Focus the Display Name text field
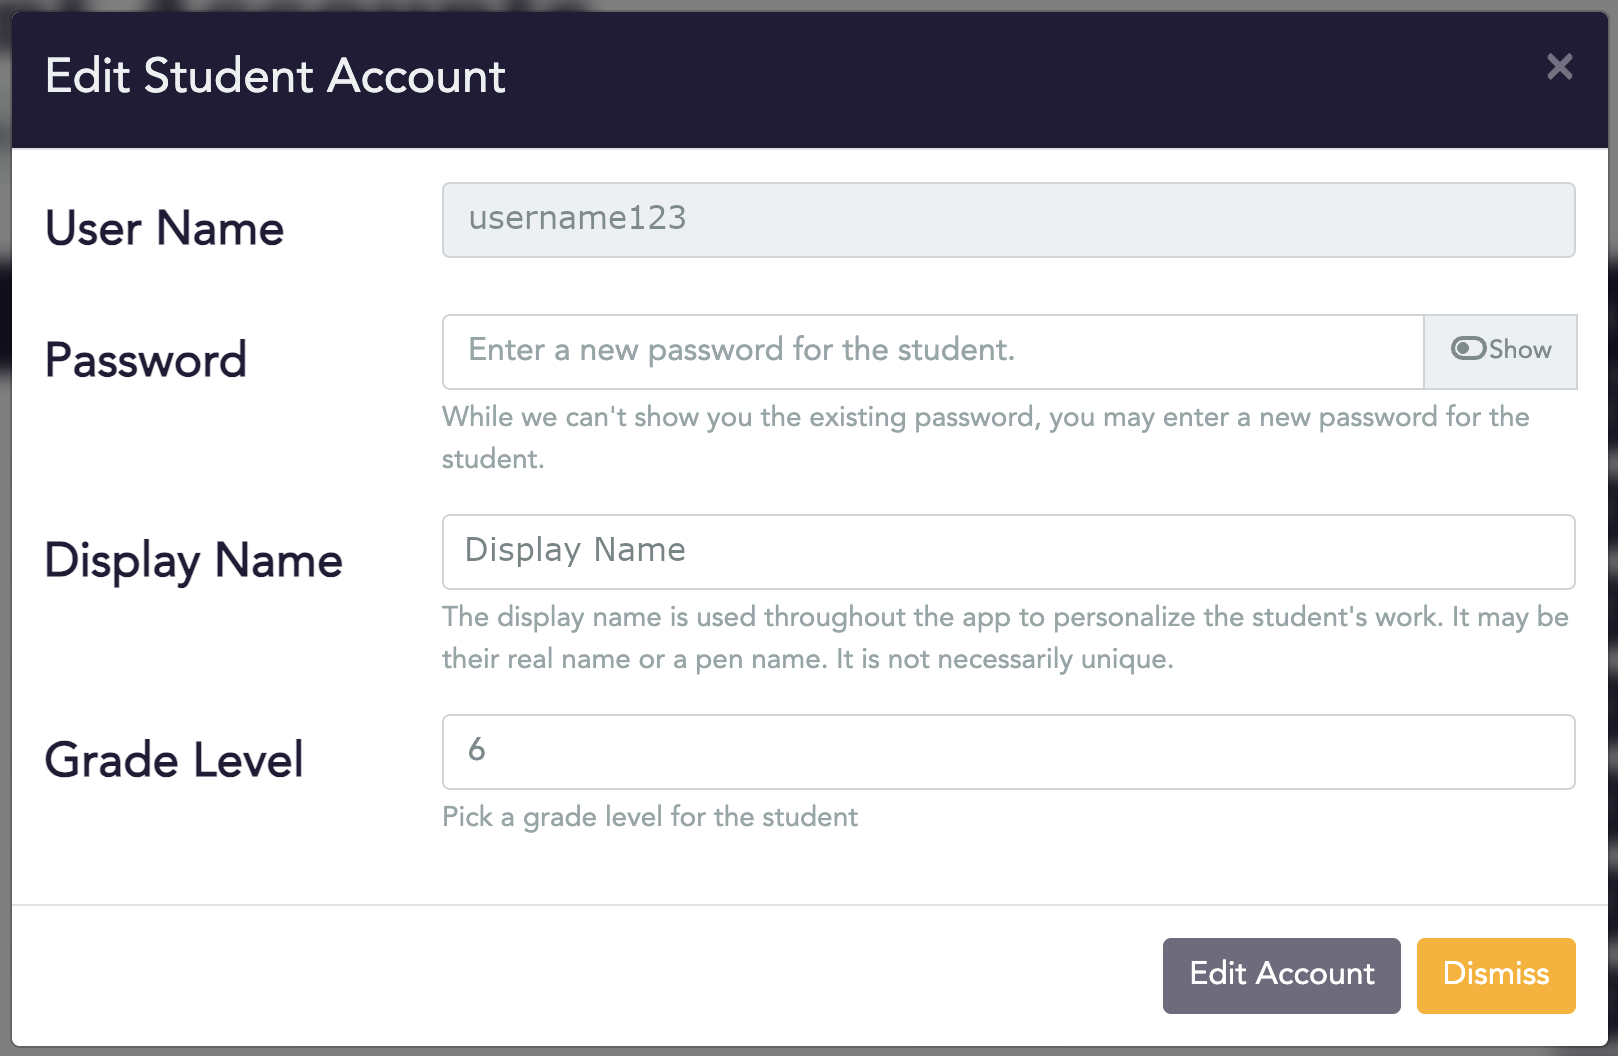The height and width of the screenshot is (1056, 1618). coord(1009,551)
